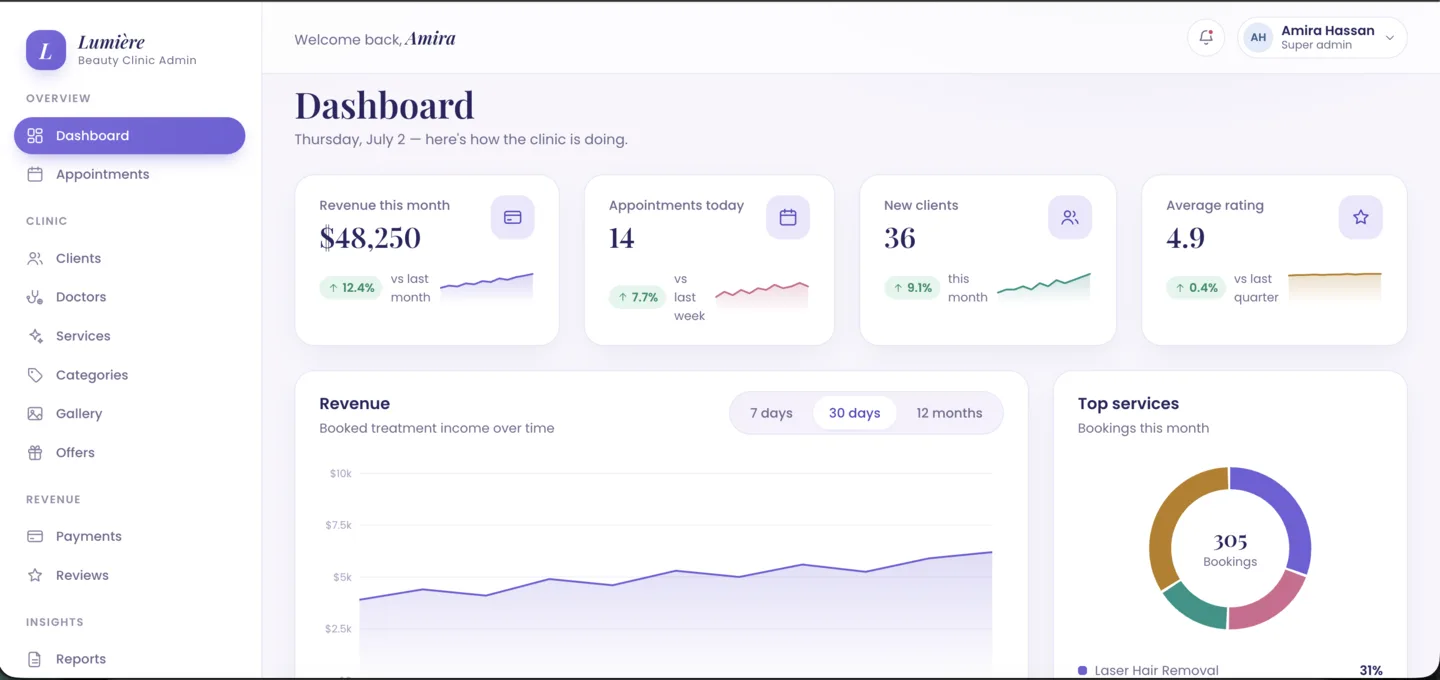Click the Dashboard grid icon in sidebar
Image resolution: width=1440 pixels, height=680 pixels.
click(35, 136)
